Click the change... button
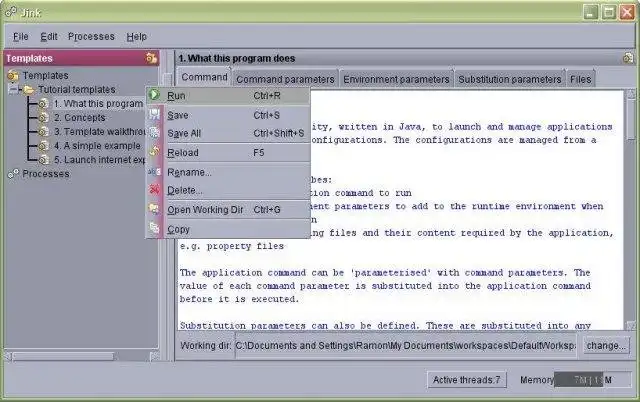The height and width of the screenshot is (402, 640). pyautogui.click(x=606, y=346)
